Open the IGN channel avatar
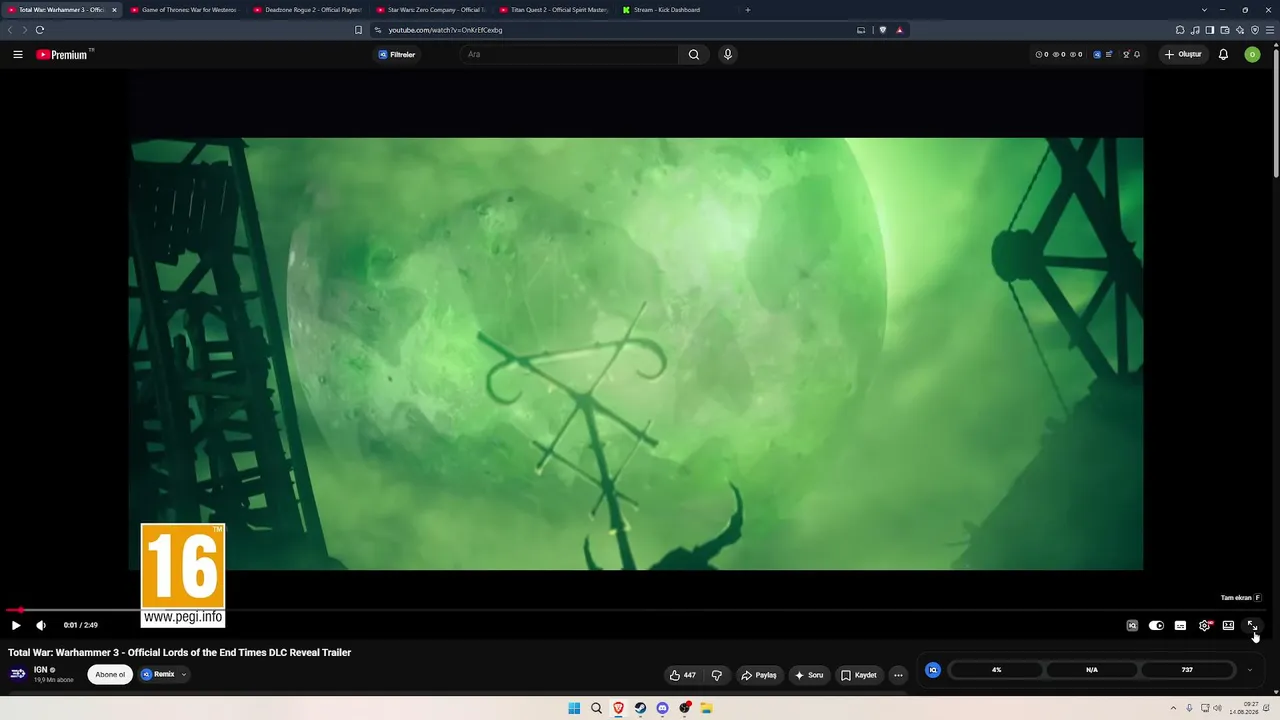This screenshot has height=720, width=1280. coord(18,674)
